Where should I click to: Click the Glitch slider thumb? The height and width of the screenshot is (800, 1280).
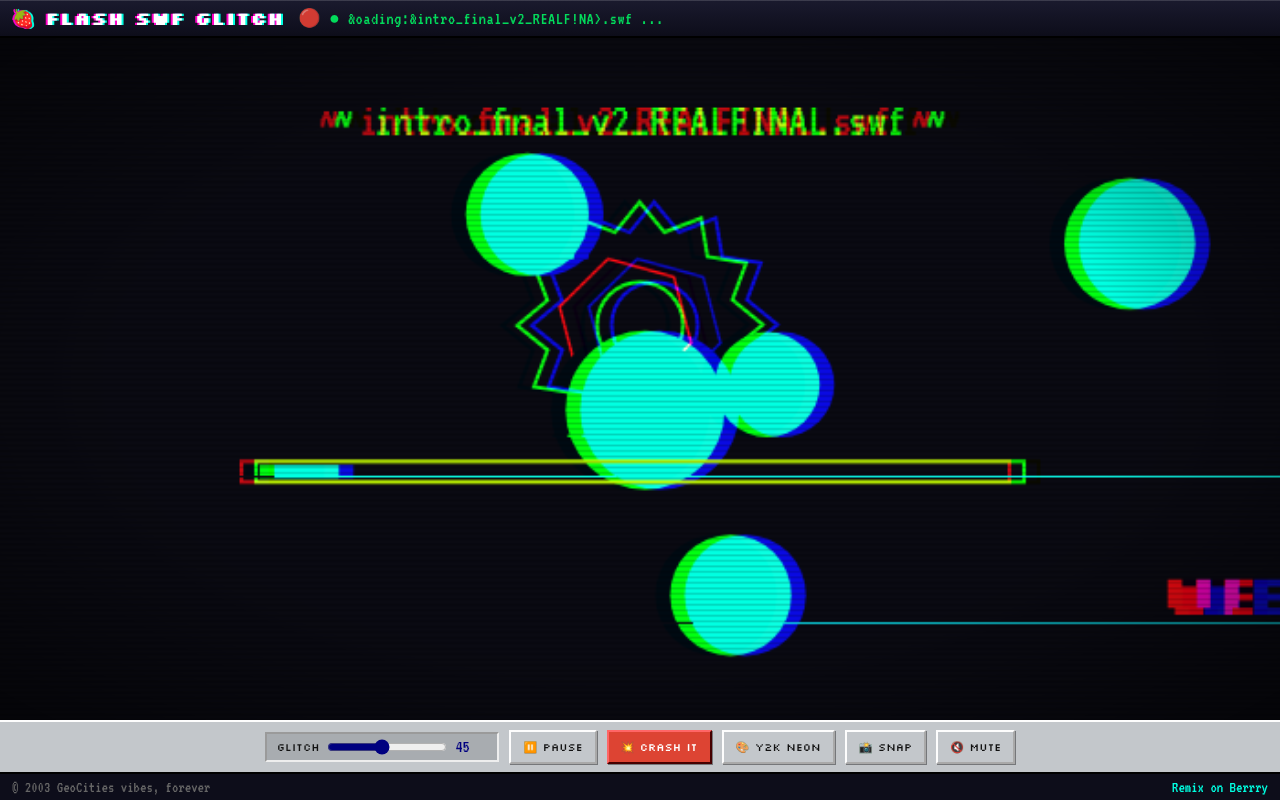(x=381, y=747)
